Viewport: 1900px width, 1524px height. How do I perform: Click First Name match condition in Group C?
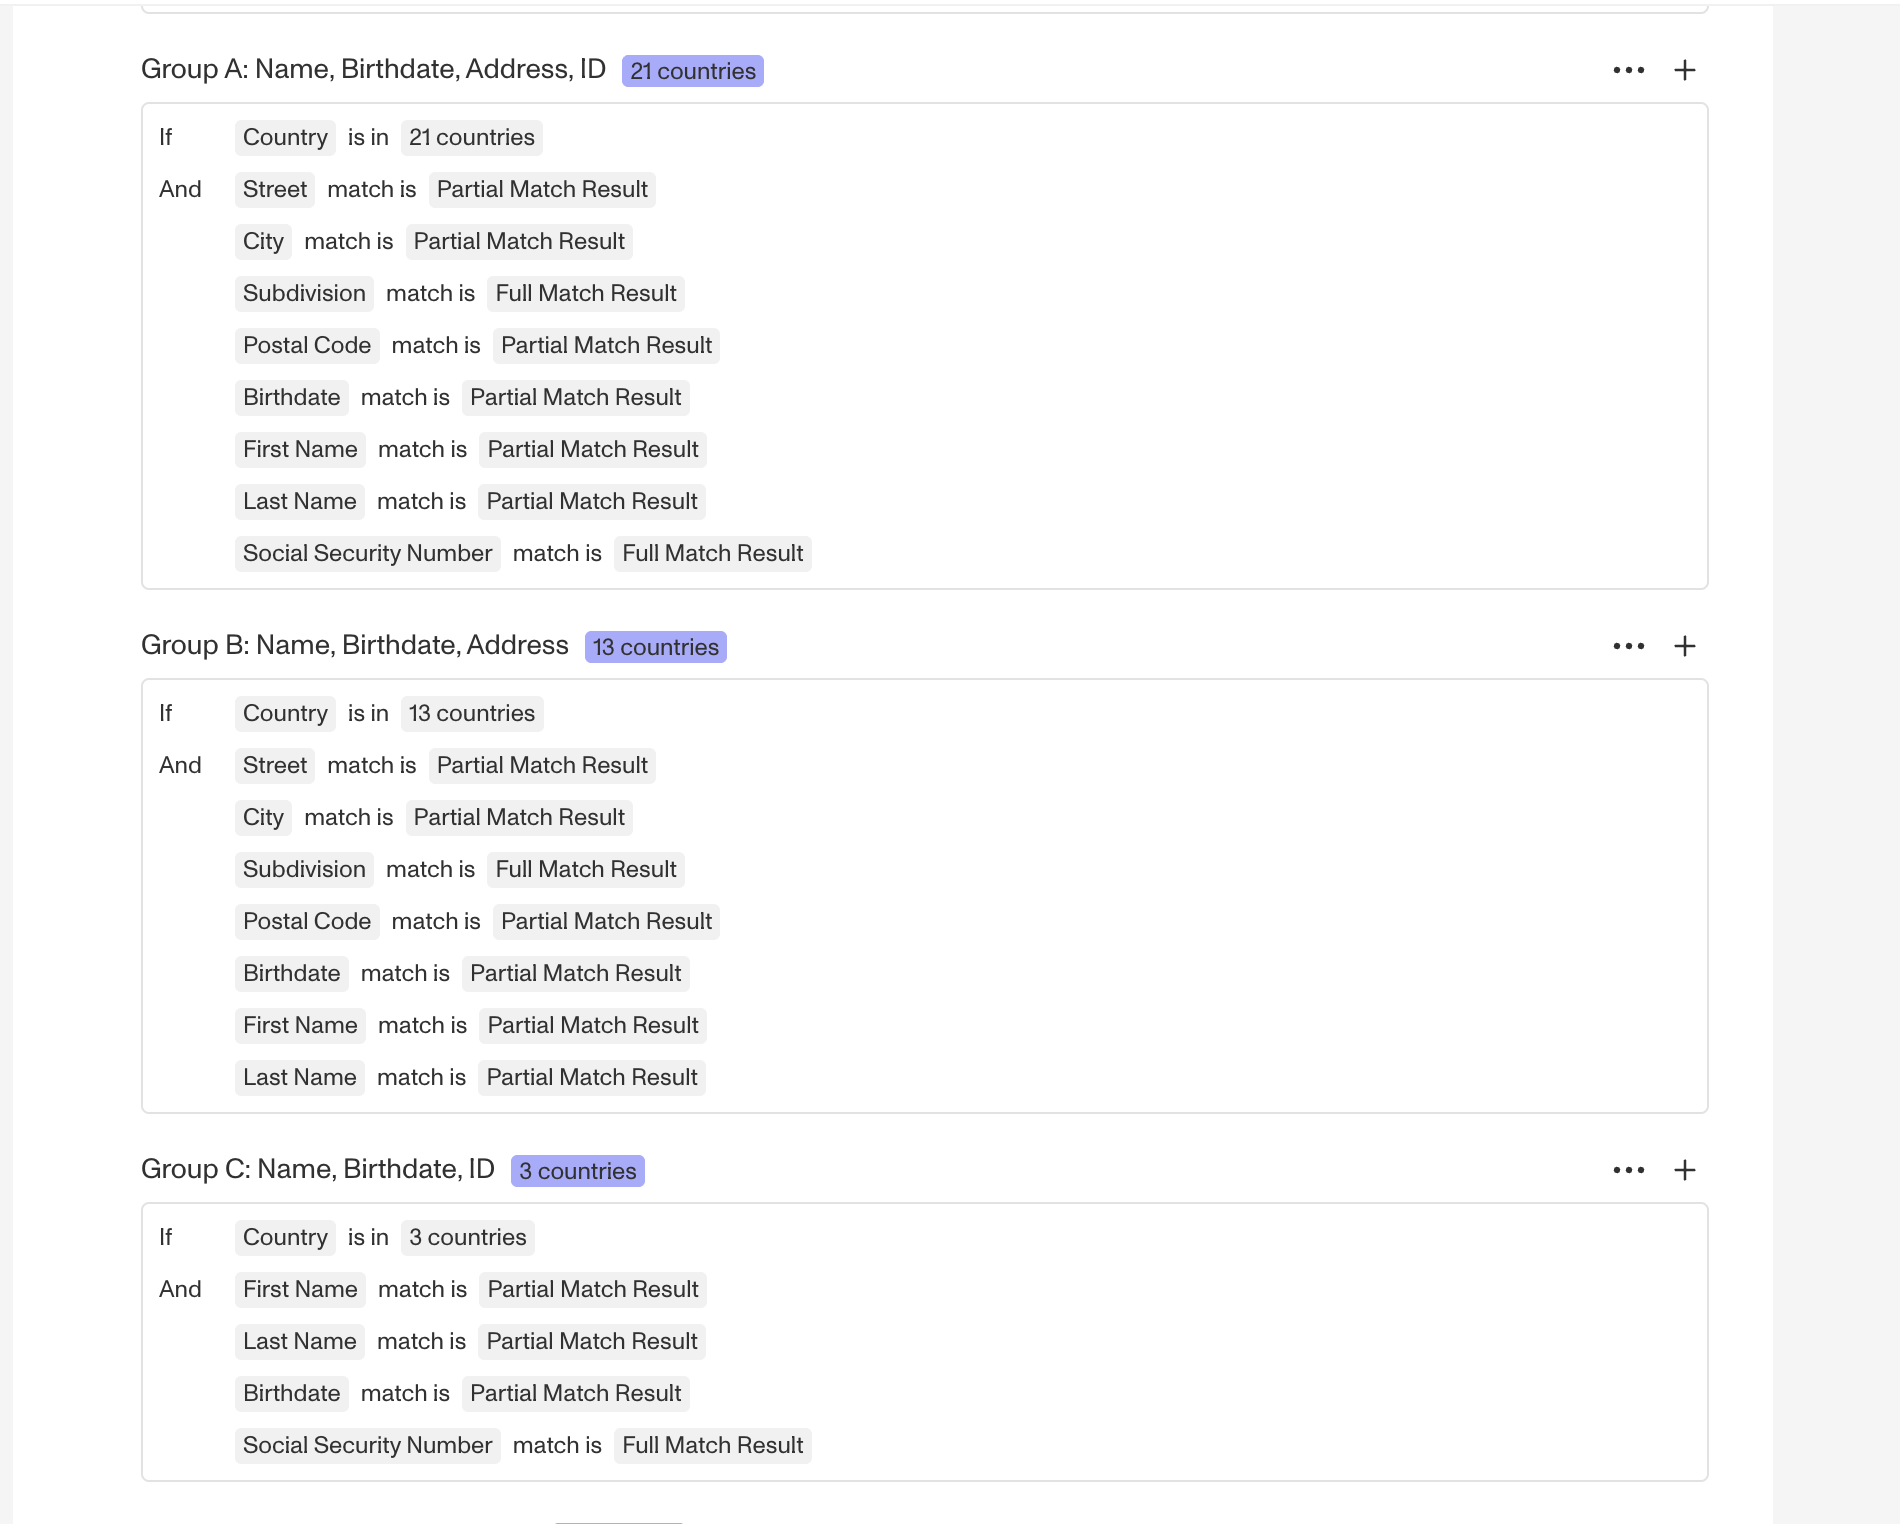pos(300,1289)
